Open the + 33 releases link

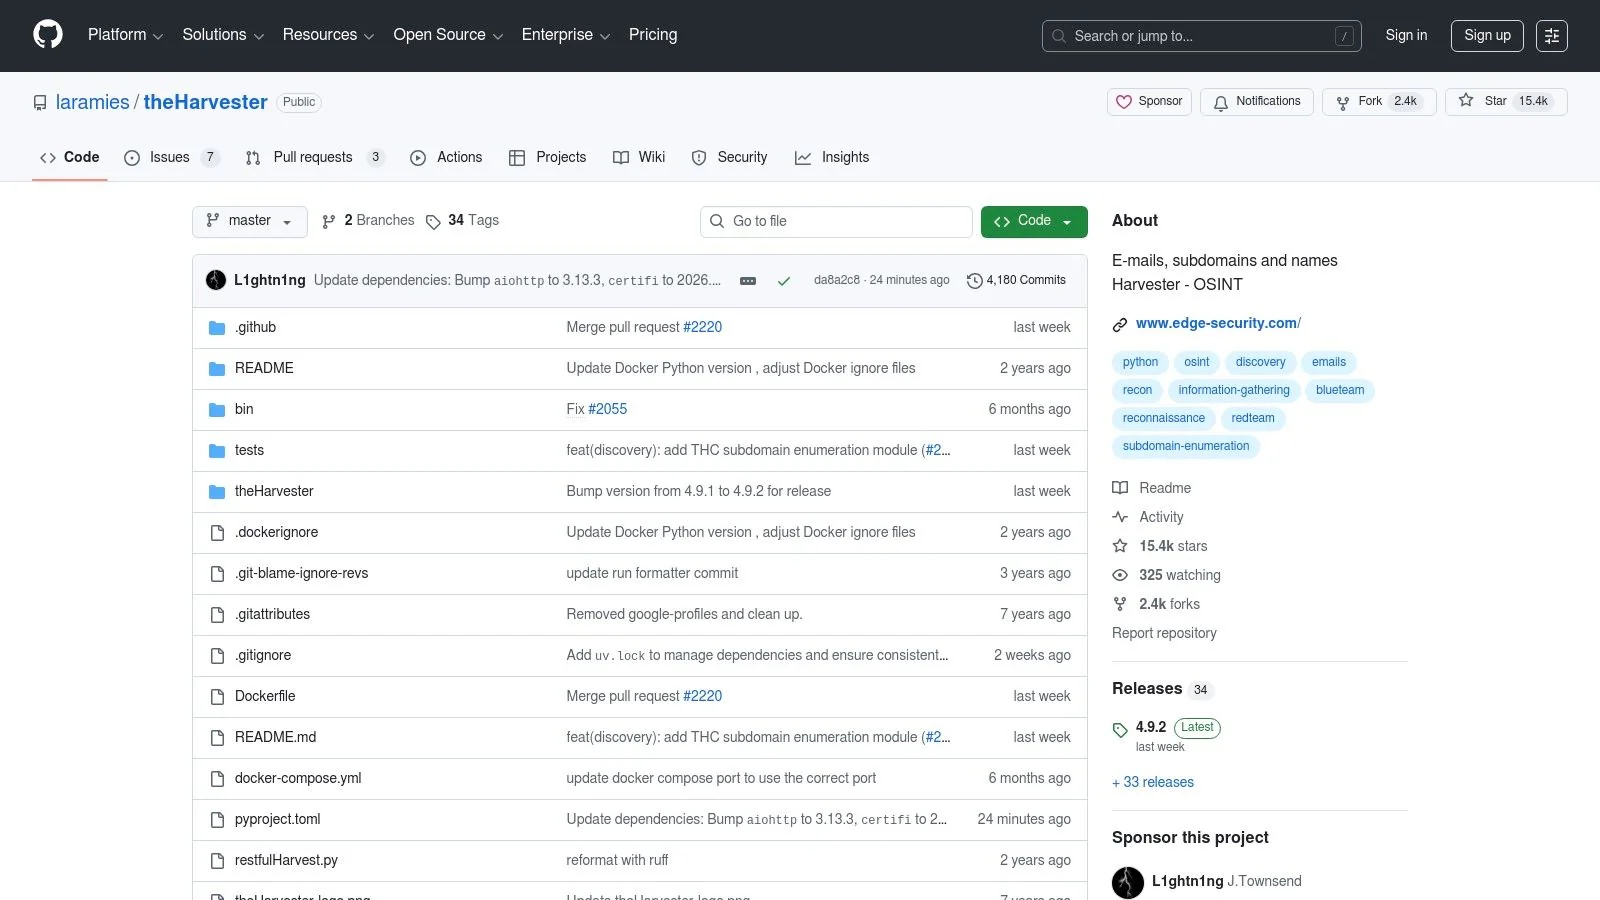coord(1153,782)
